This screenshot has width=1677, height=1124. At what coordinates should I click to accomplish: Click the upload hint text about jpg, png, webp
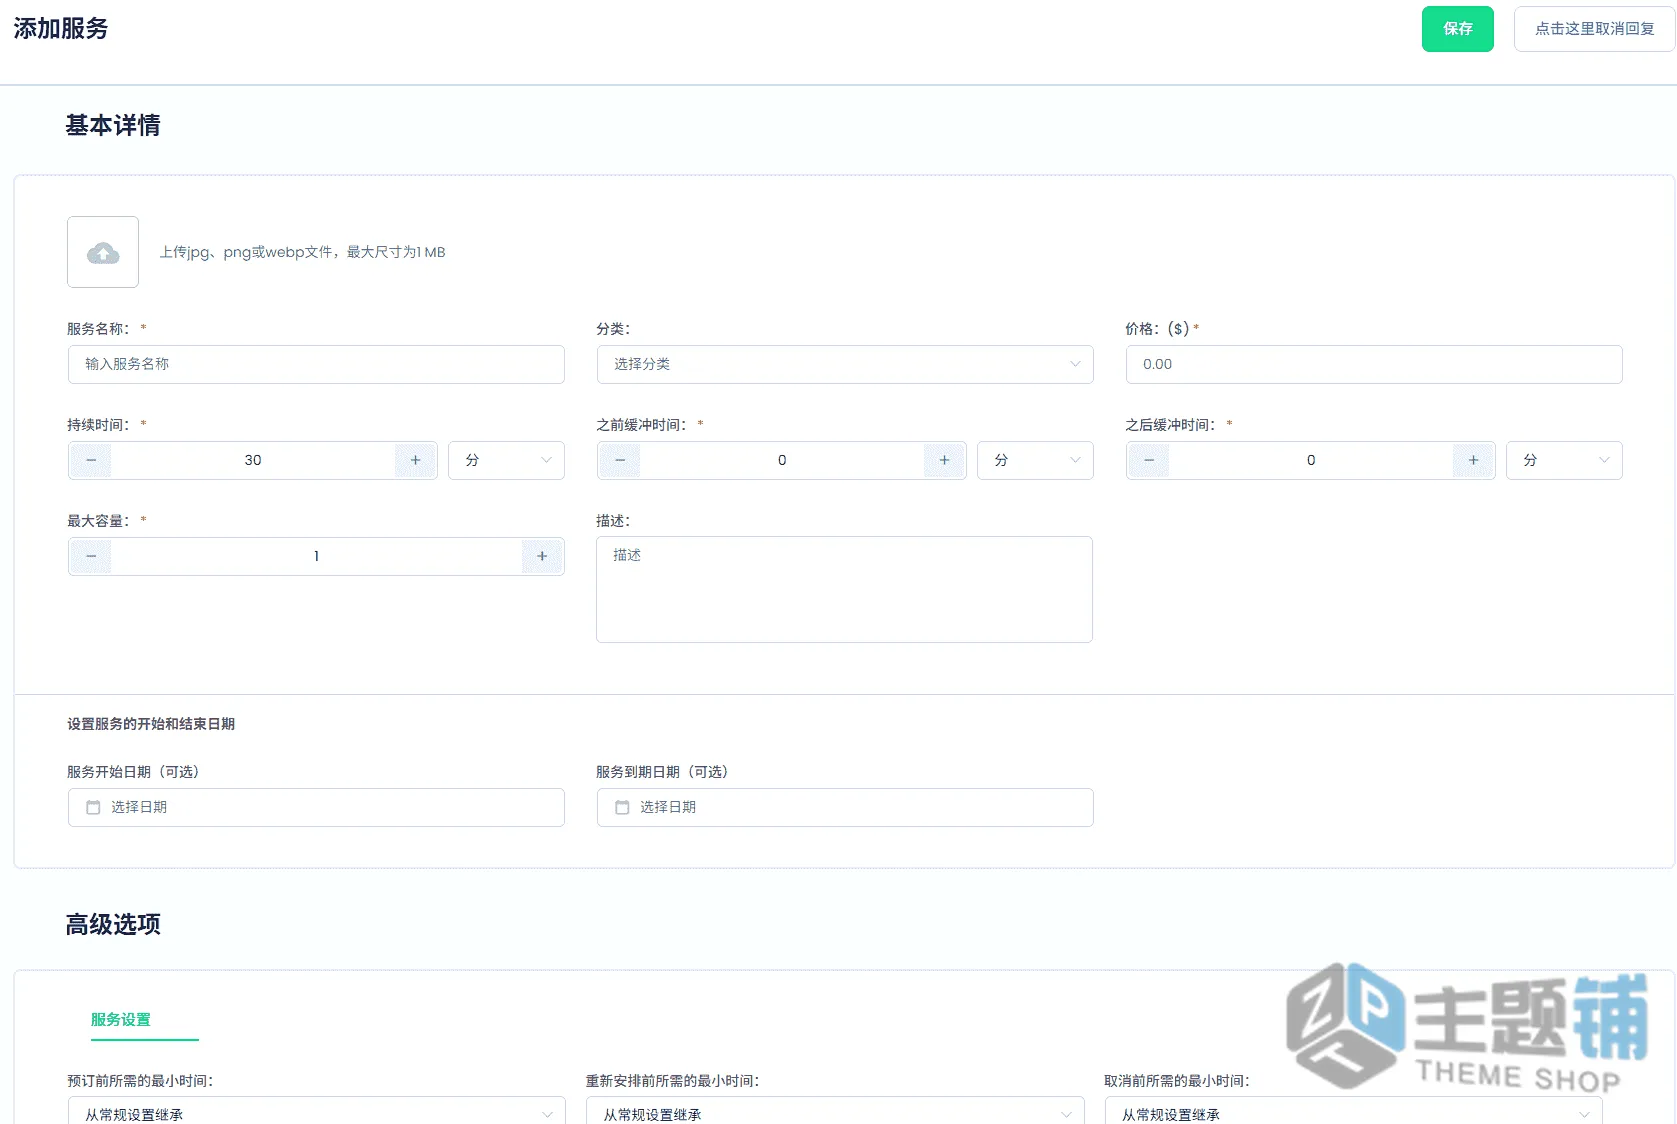tap(303, 252)
